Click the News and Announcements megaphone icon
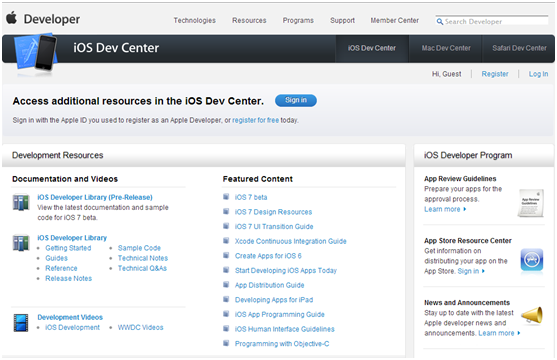The width and height of the screenshot is (557, 360). pos(532,315)
